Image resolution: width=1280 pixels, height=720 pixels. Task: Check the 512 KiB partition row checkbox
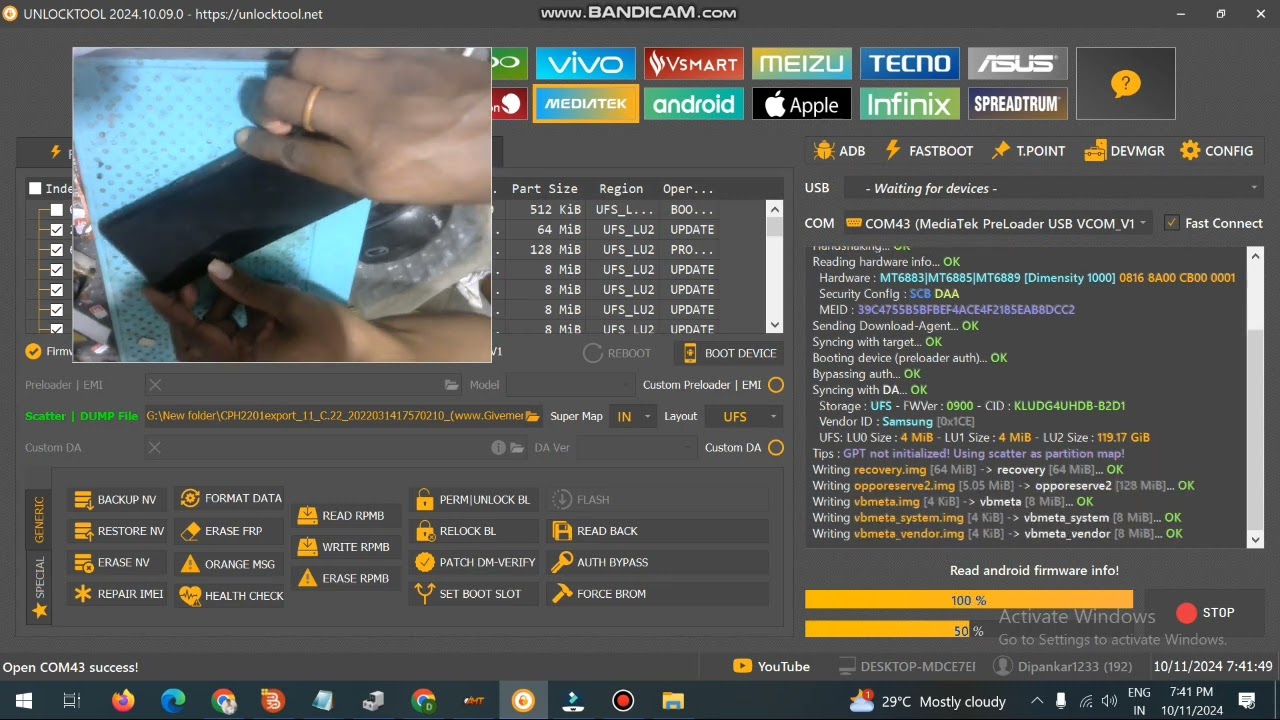point(57,210)
